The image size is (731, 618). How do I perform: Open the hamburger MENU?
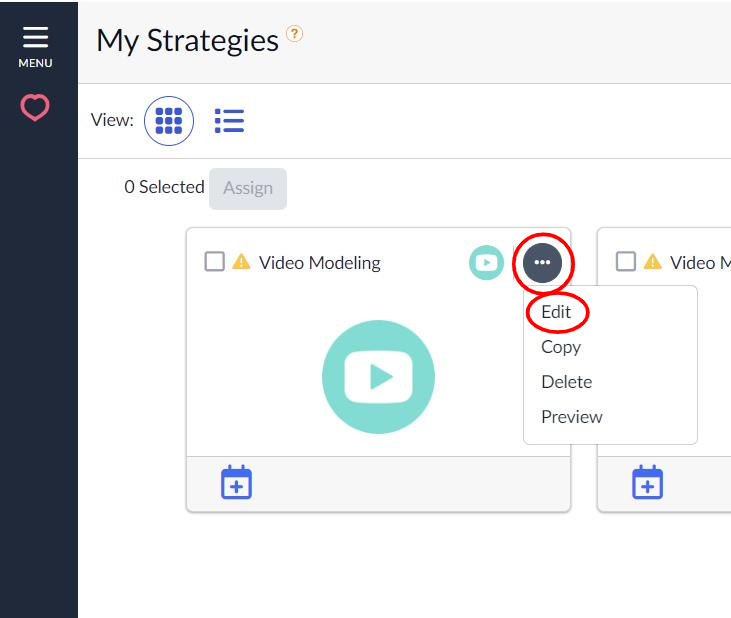pyautogui.click(x=35, y=47)
